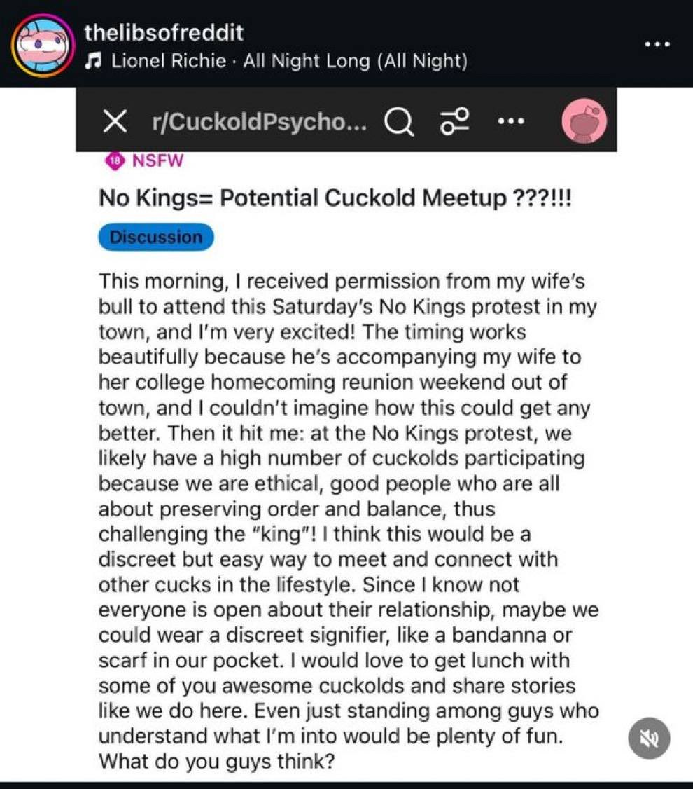
Task: Click the music note audio icon
Action: point(94,61)
